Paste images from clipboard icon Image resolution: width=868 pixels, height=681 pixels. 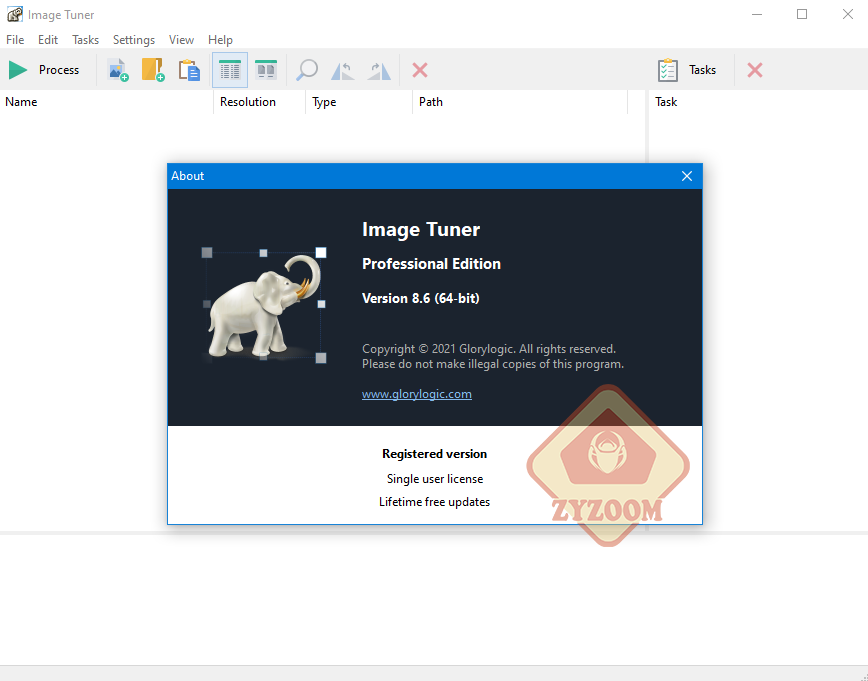click(x=189, y=70)
